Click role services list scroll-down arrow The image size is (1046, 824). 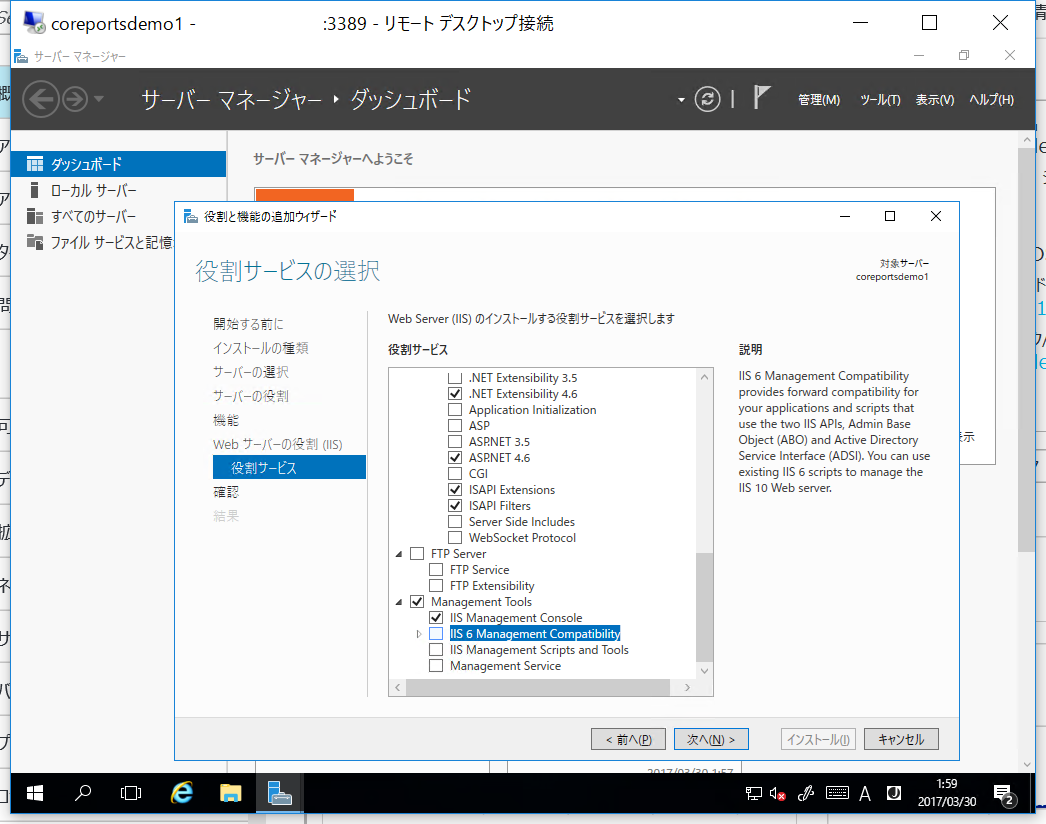704,671
